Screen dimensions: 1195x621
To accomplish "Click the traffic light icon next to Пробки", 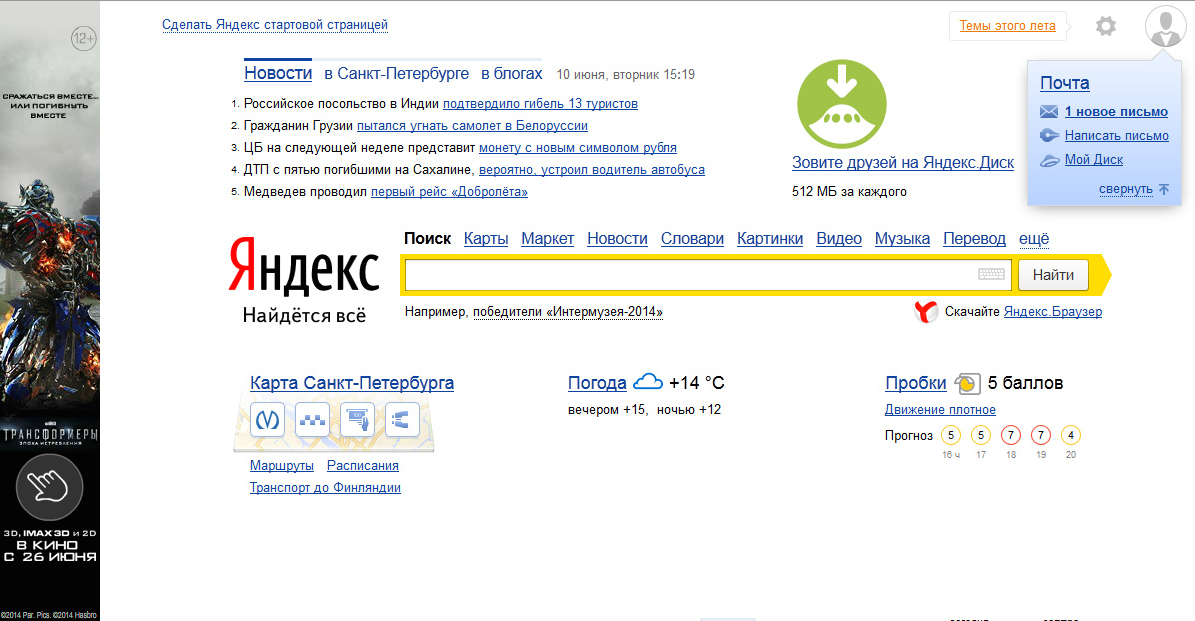I will coord(967,383).
